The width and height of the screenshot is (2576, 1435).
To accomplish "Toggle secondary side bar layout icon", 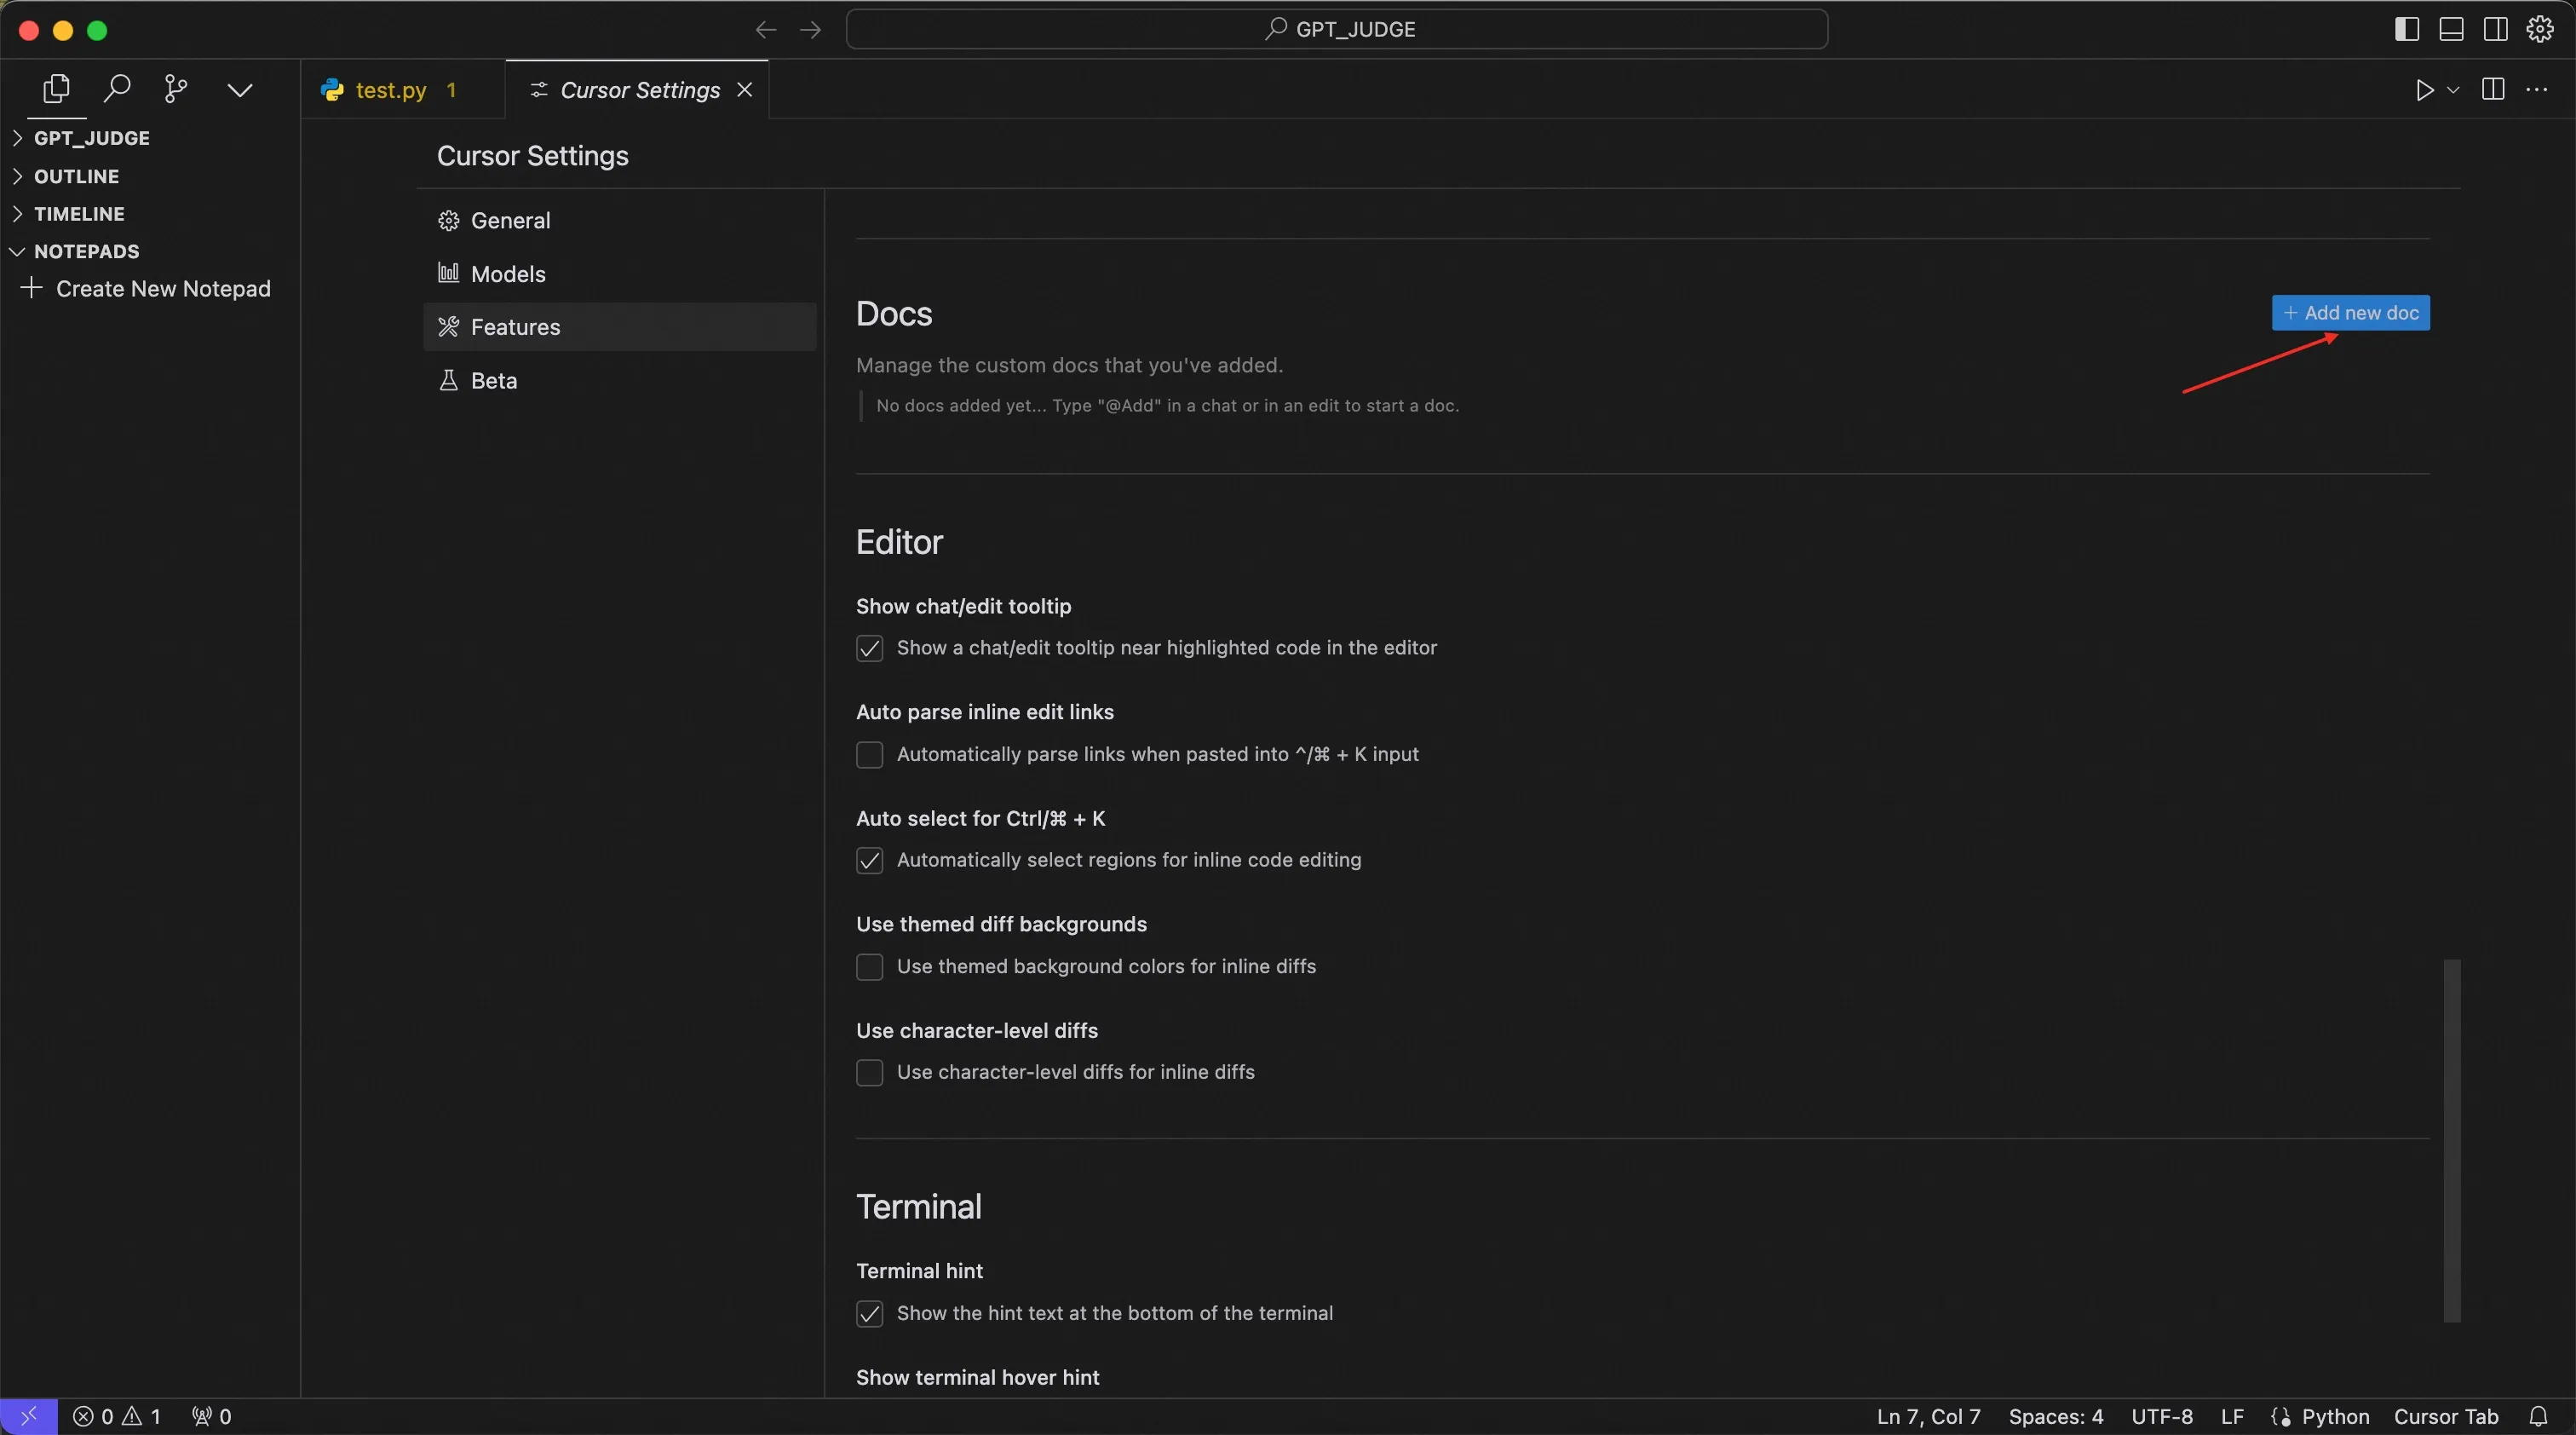I will tap(2495, 29).
